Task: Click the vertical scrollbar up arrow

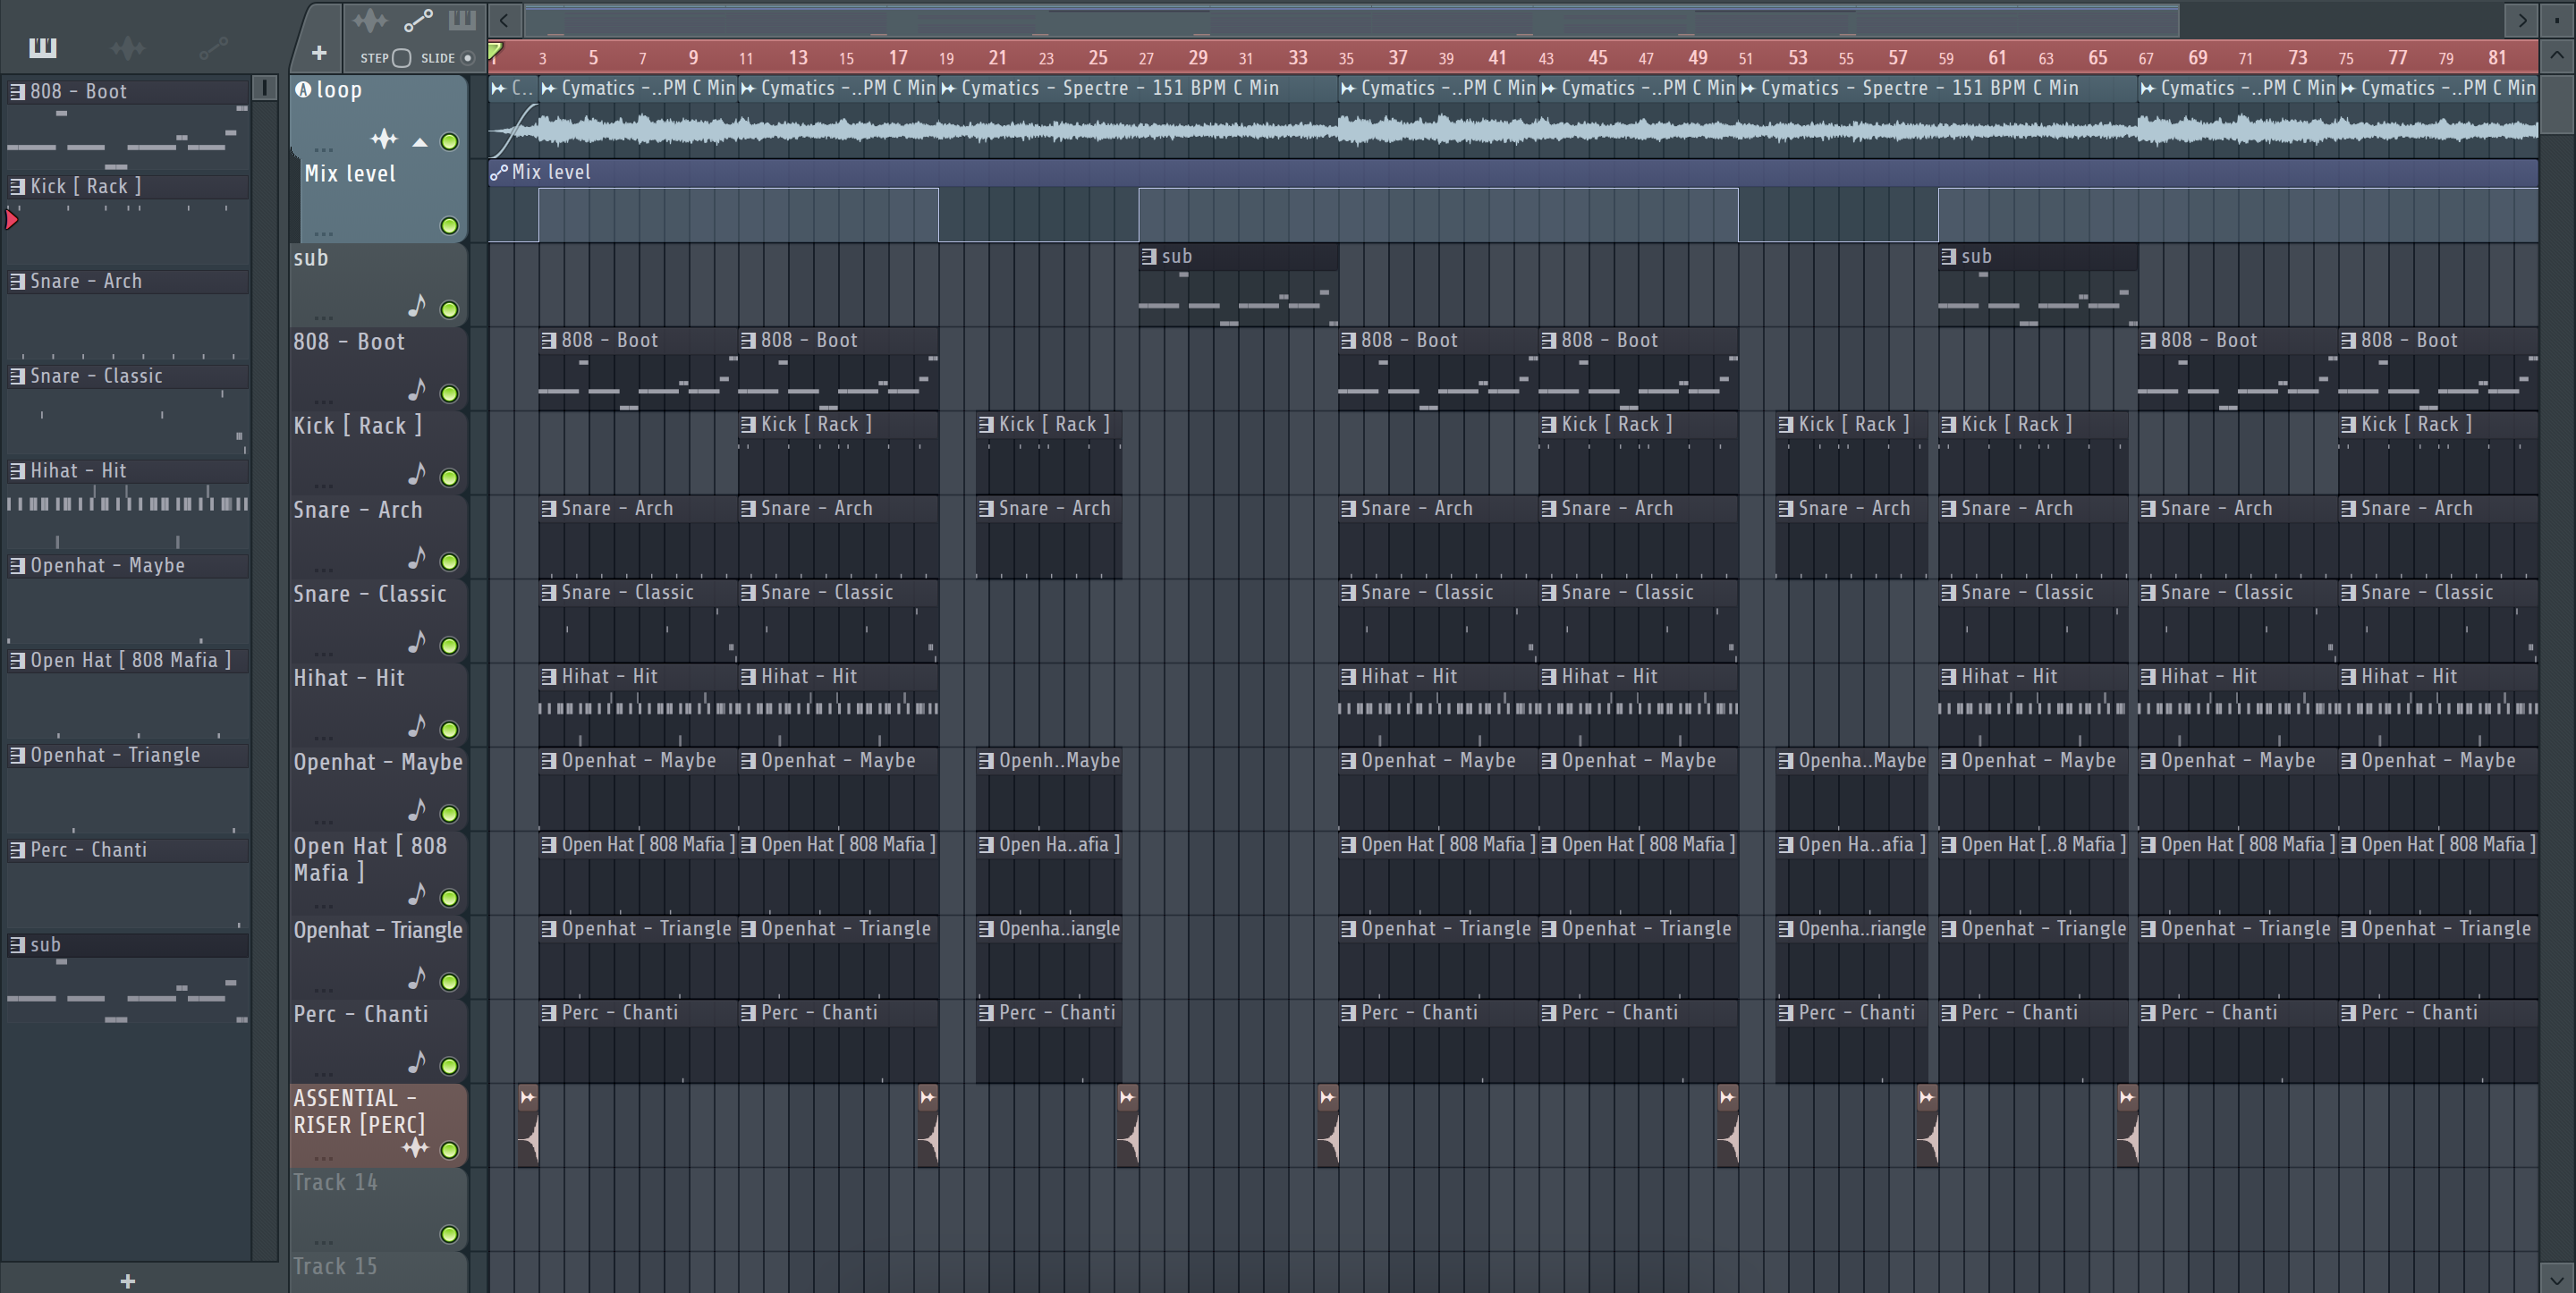Action: coord(2557,55)
